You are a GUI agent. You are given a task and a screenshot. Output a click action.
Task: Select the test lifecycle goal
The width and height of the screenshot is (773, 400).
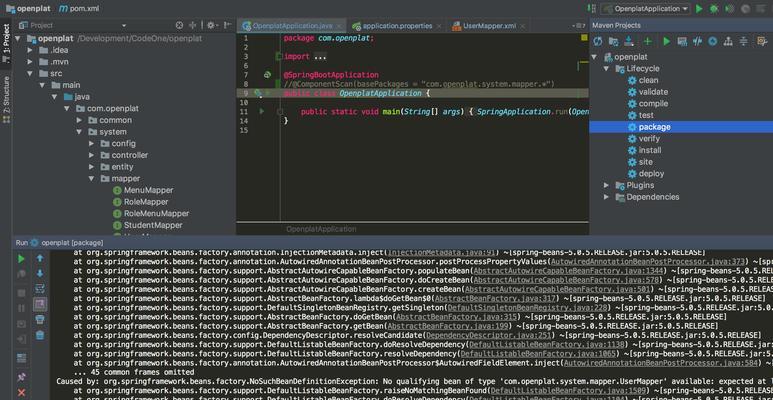[x=646, y=115]
